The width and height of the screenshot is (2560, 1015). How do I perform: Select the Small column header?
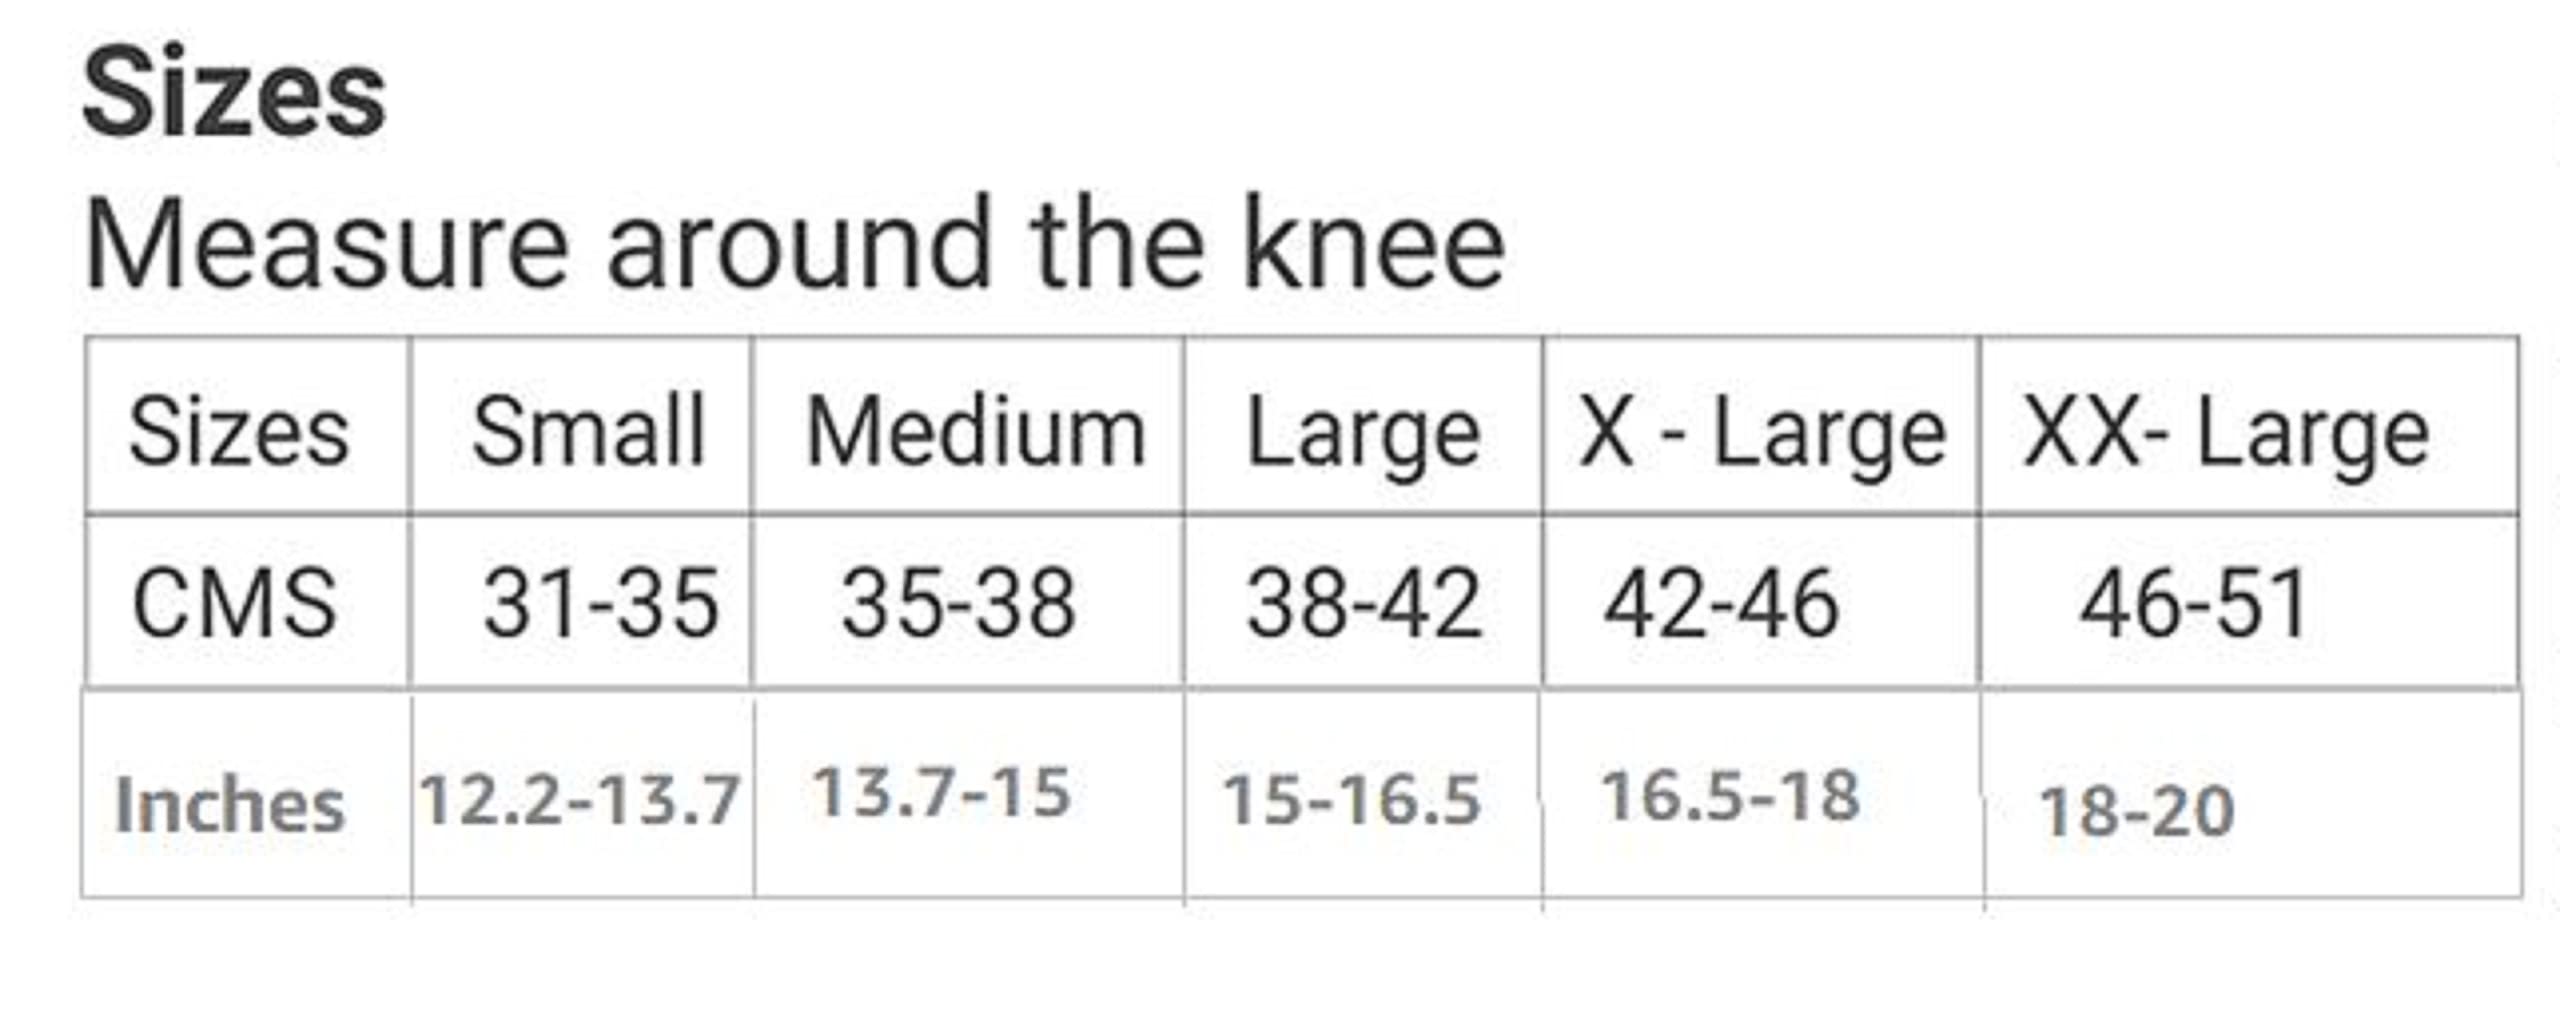tap(588, 432)
